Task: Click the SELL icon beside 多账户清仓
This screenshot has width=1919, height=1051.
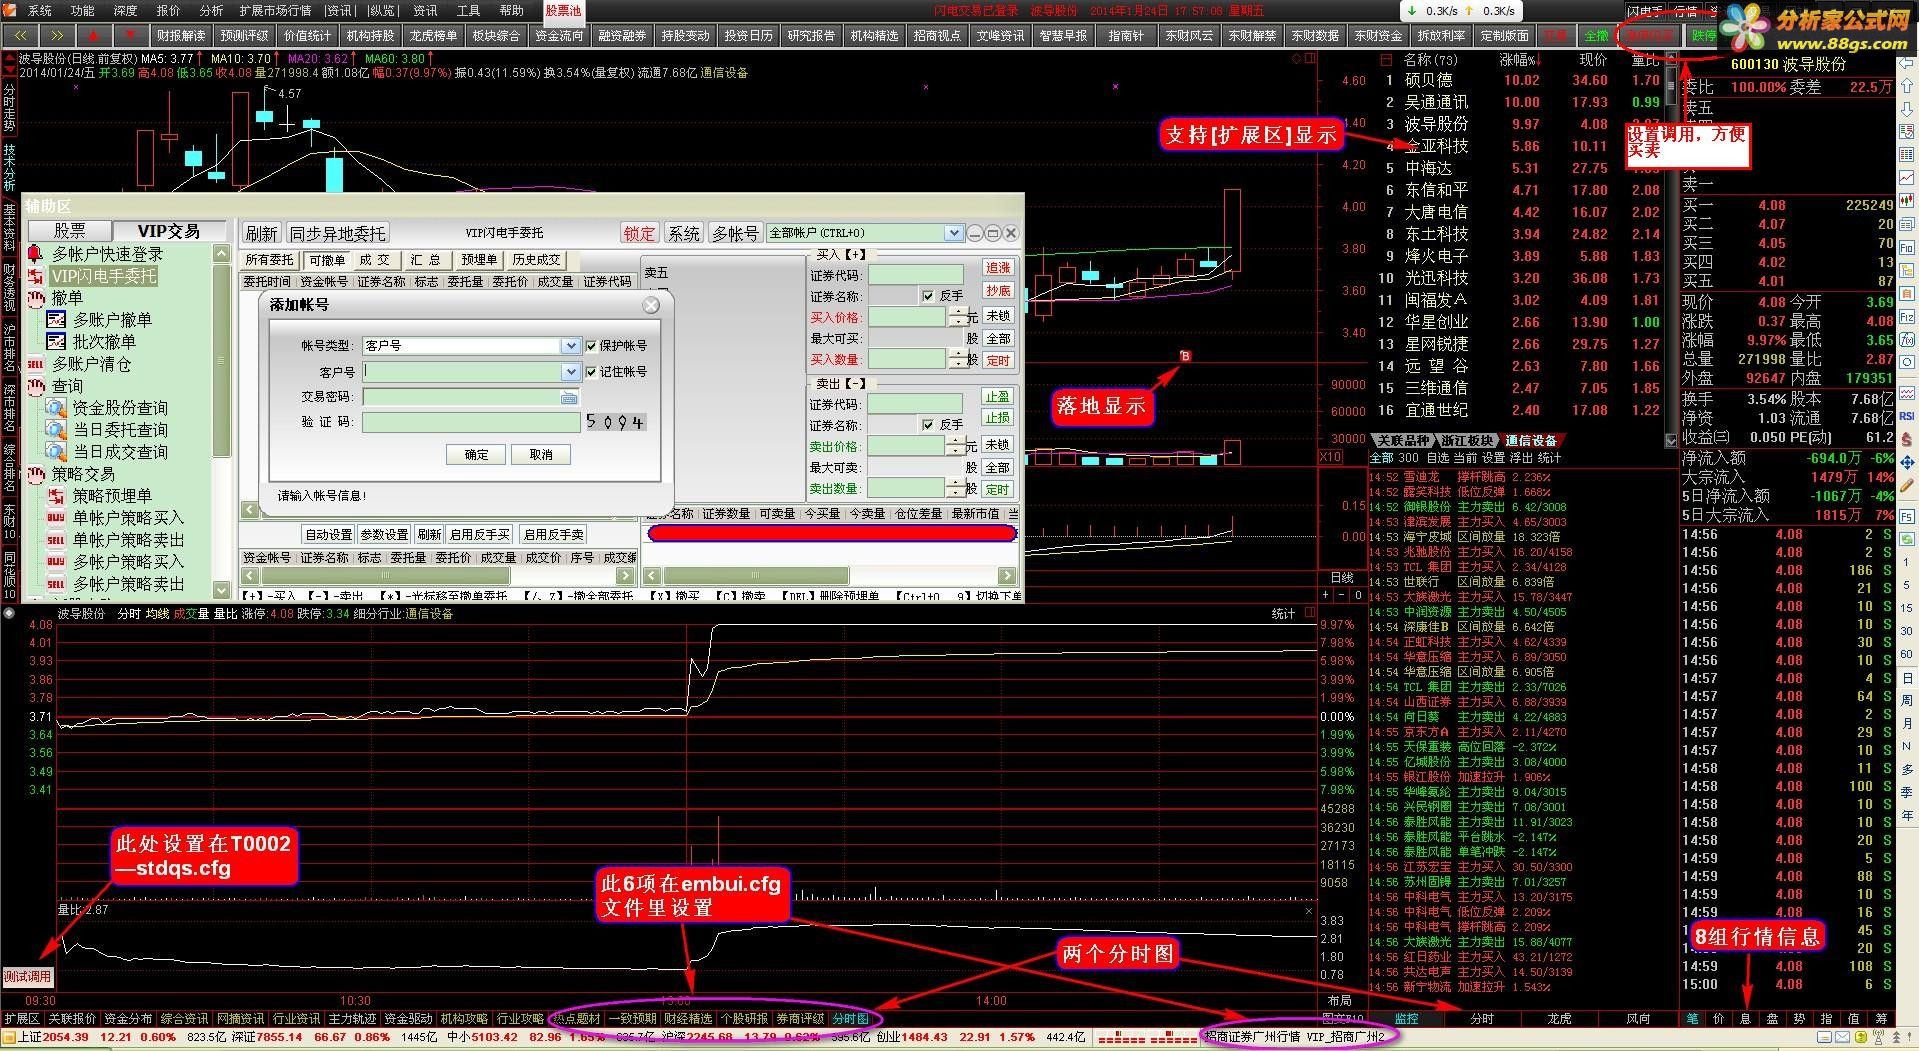Action: pyautogui.click(x=35, y=364)
